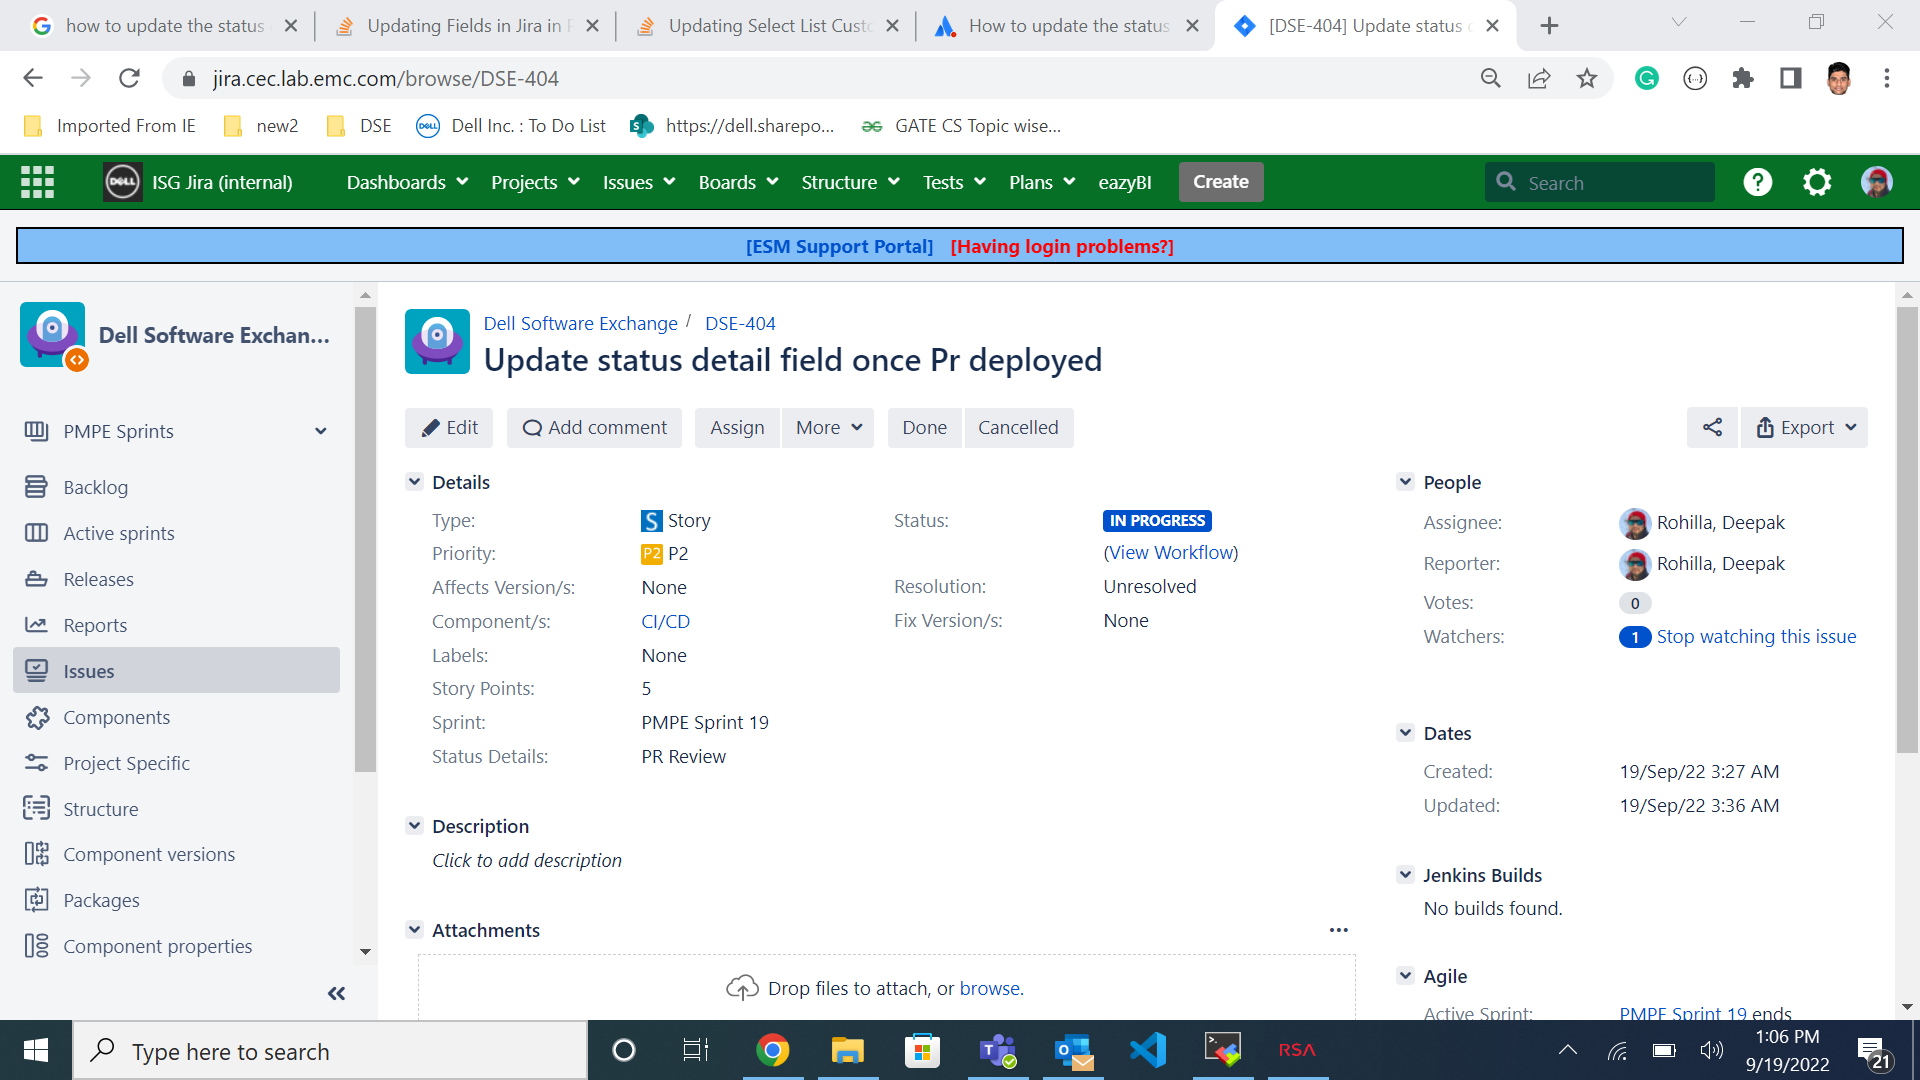The width and height of the screenshot is (1920, 1080).
Task: Click the View Workflow link
Action: pyautogui.click(x=1170, y=552)
